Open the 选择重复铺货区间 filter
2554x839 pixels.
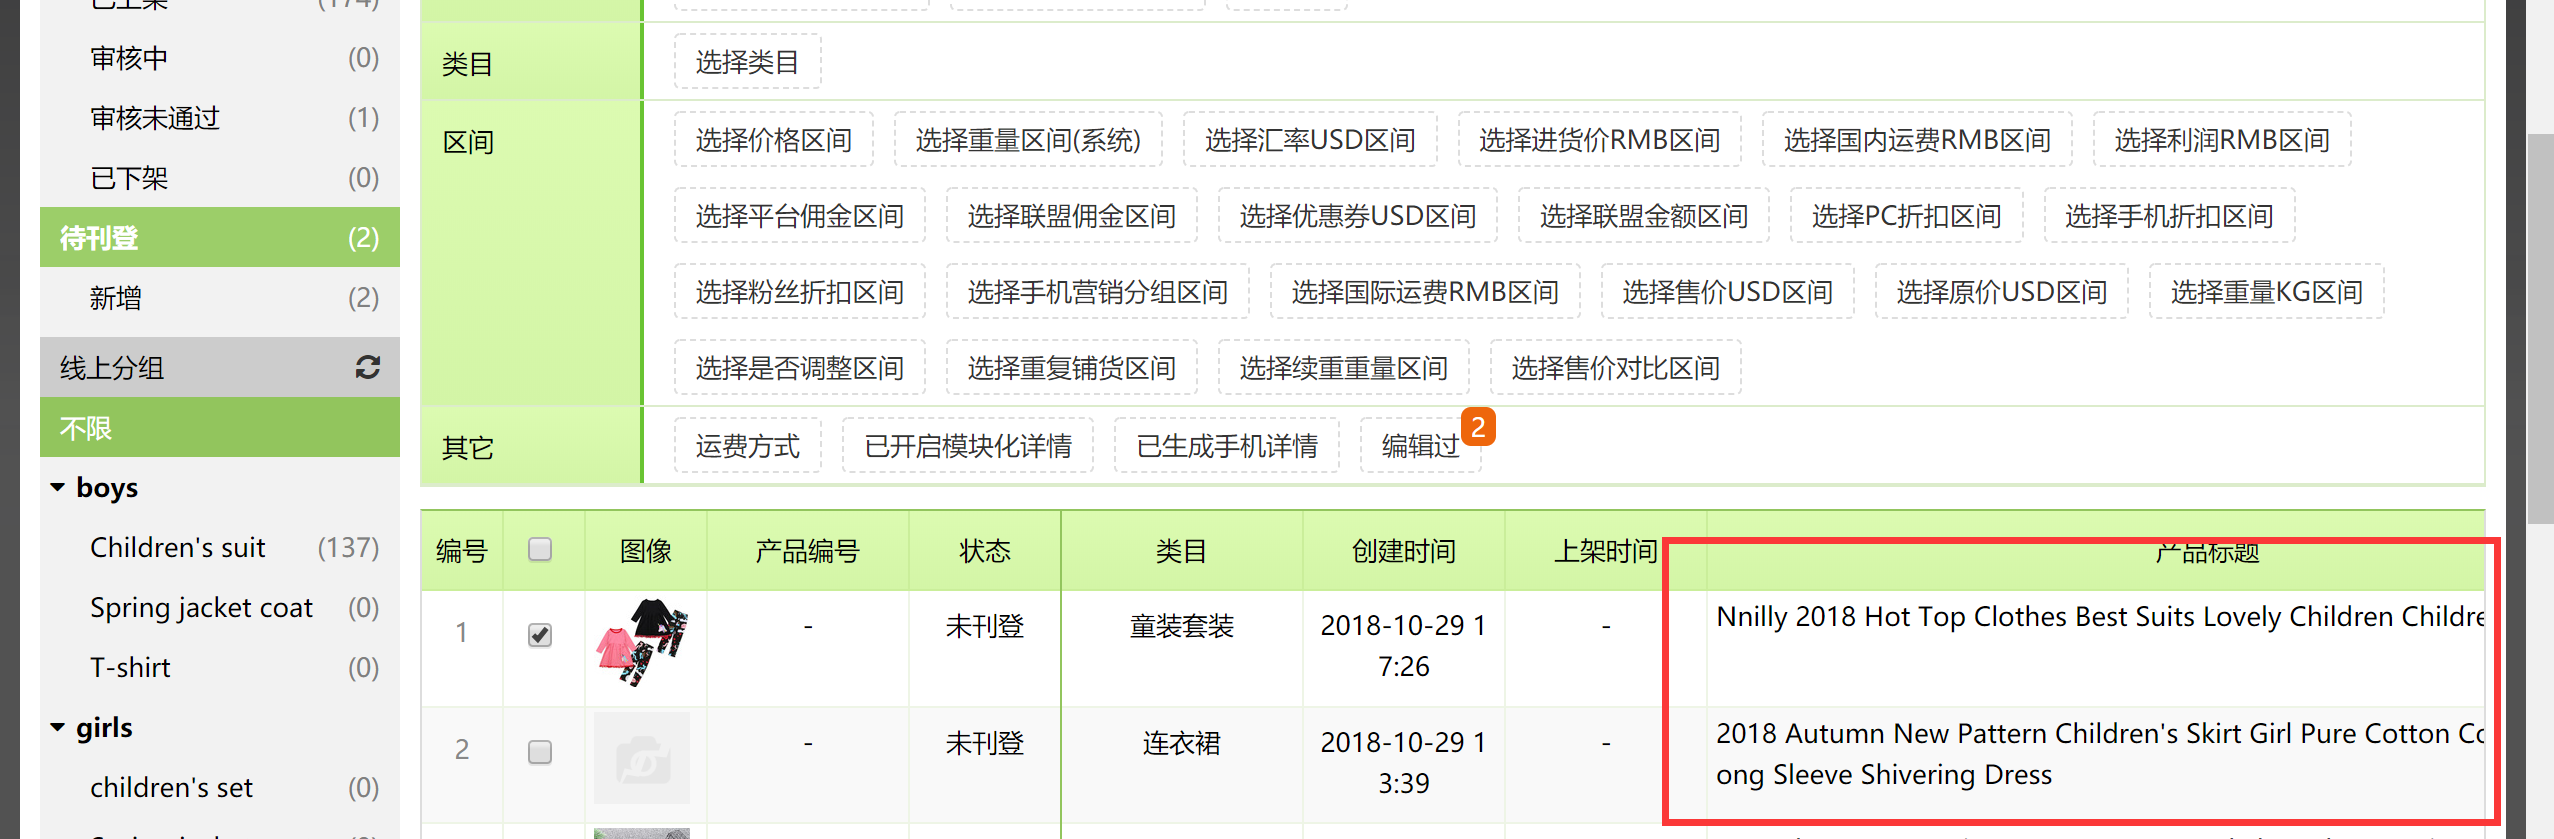[1071, 368]
